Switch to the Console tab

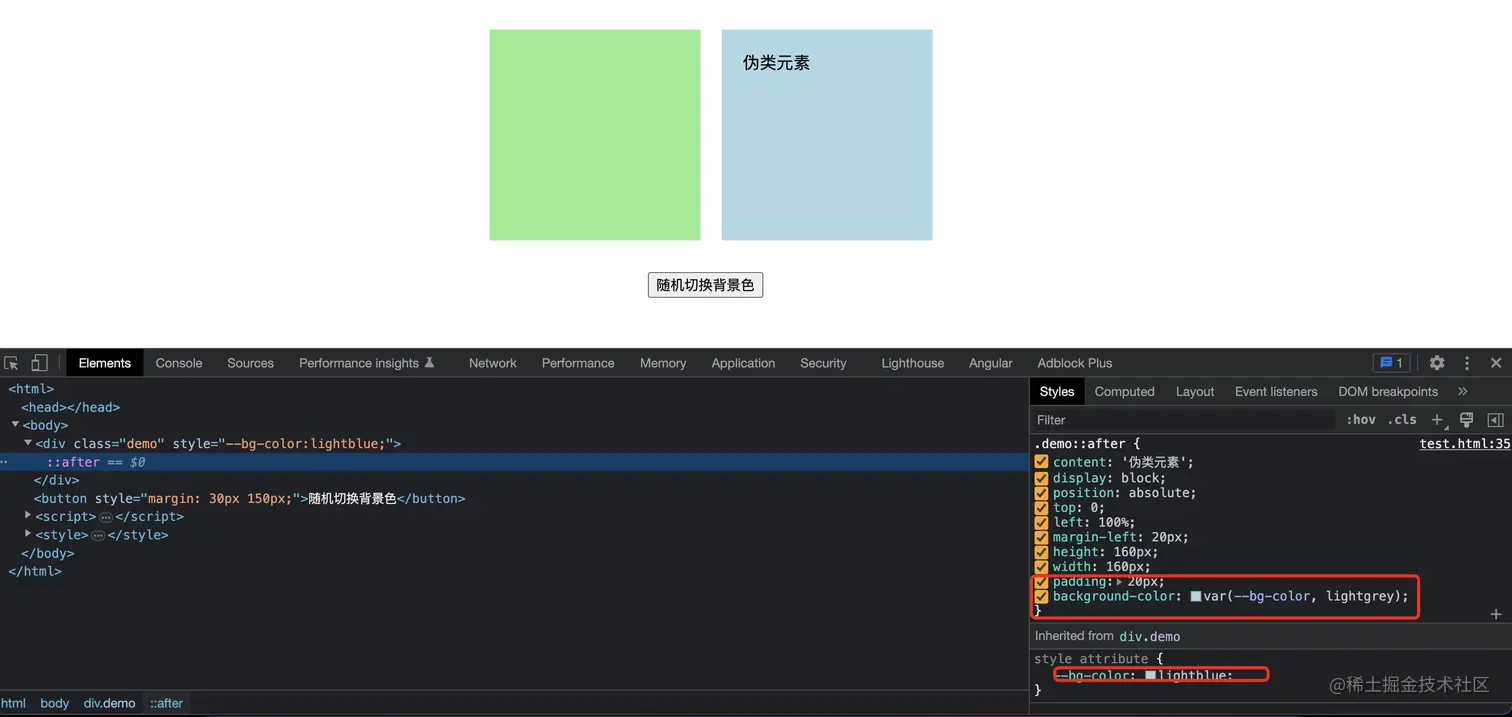coord(179,363)
